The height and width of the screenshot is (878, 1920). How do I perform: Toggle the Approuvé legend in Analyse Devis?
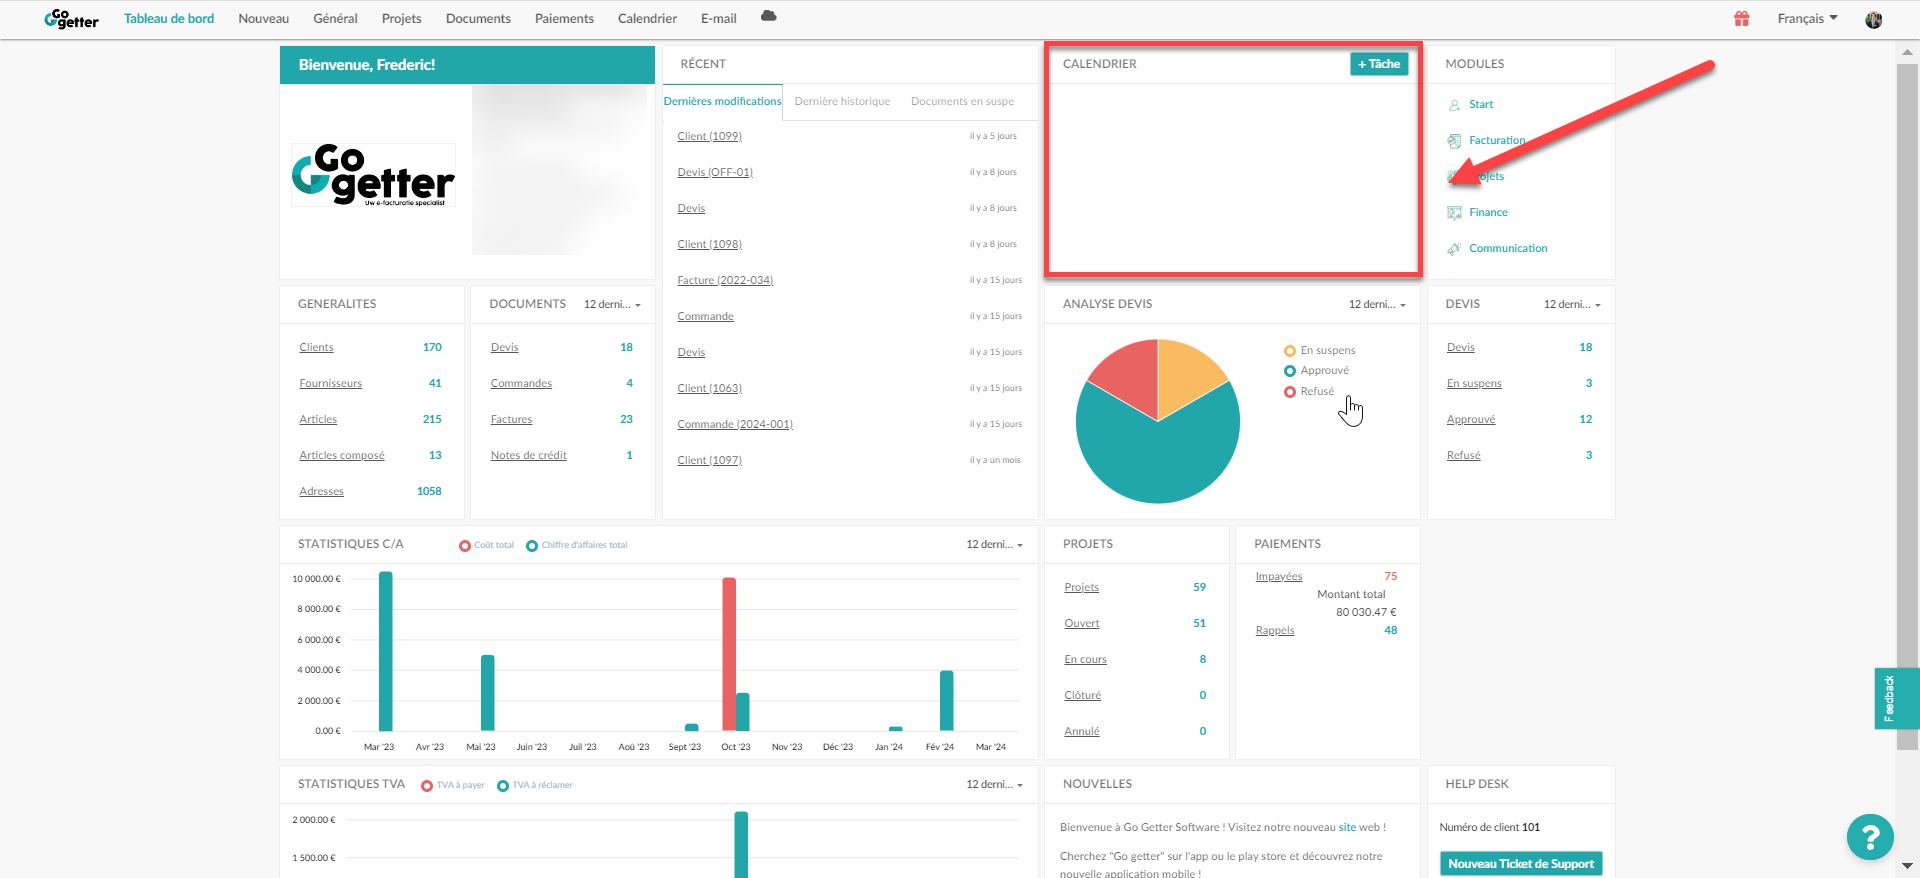coord(1317,371)
